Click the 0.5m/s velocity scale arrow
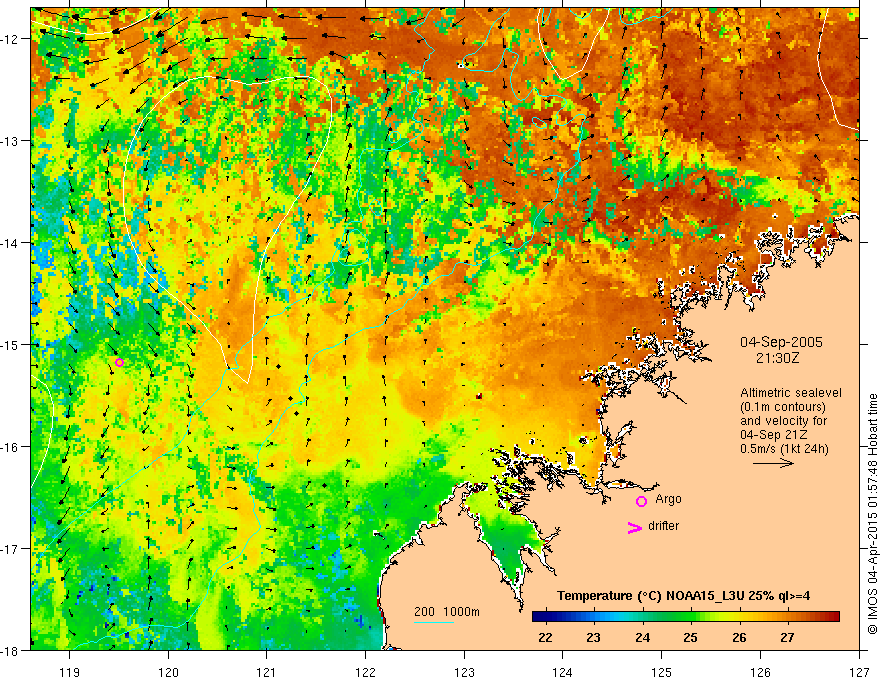 (773, 463)
